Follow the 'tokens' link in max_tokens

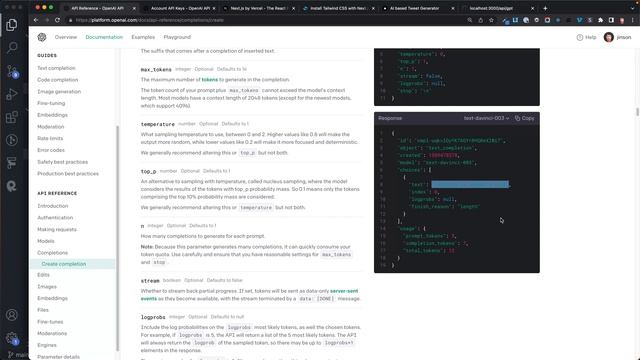click(210, 80)
